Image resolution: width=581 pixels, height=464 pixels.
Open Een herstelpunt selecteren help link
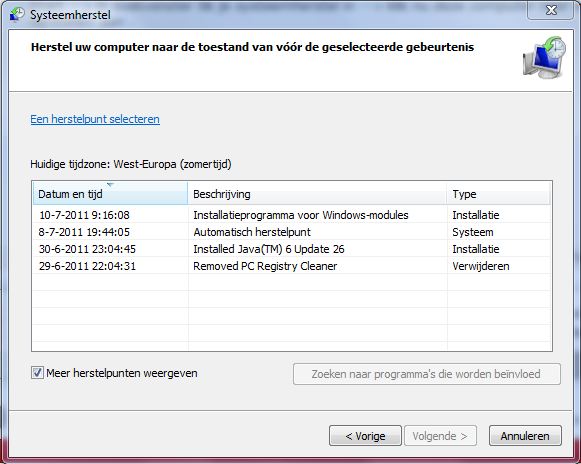point(95,119)
